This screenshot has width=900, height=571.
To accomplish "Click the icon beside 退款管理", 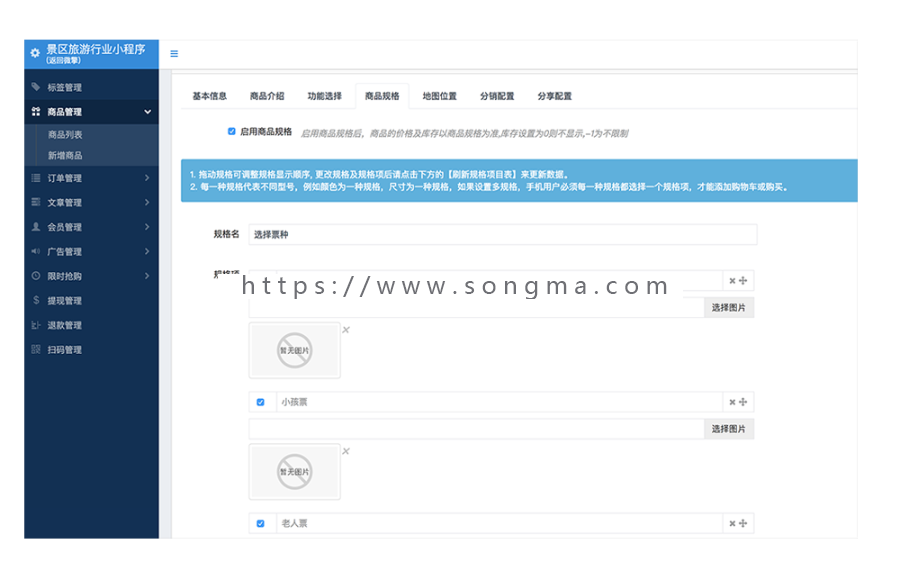I will (36, 325).
